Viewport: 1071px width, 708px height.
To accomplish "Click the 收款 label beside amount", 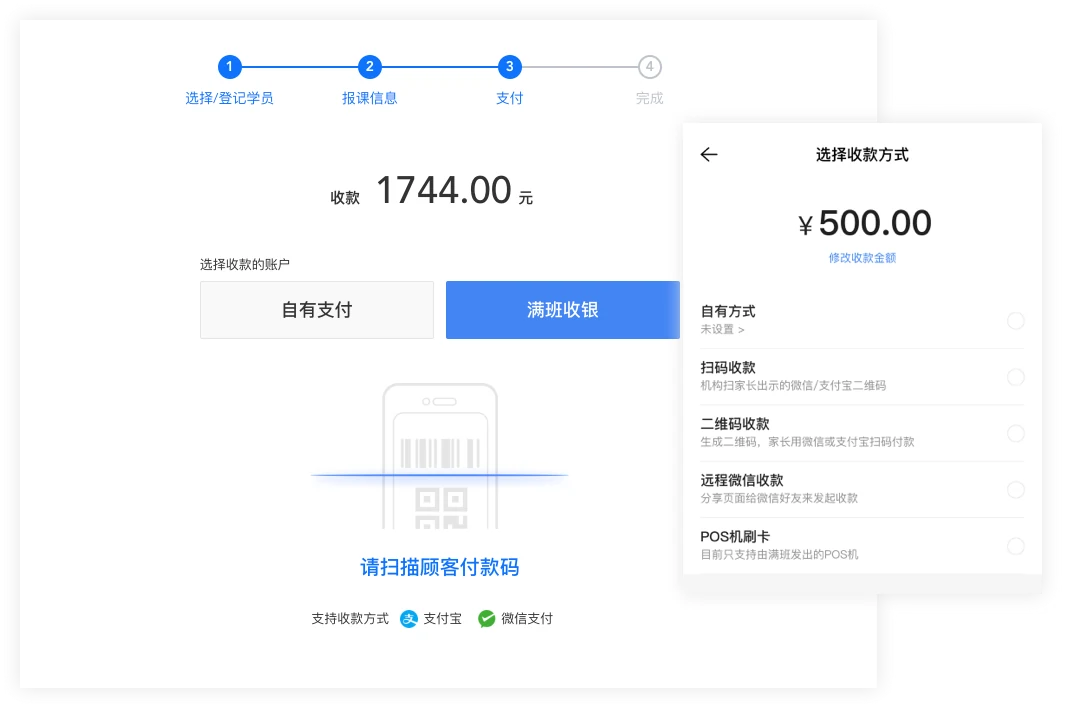I will click(x=345, y=198).
